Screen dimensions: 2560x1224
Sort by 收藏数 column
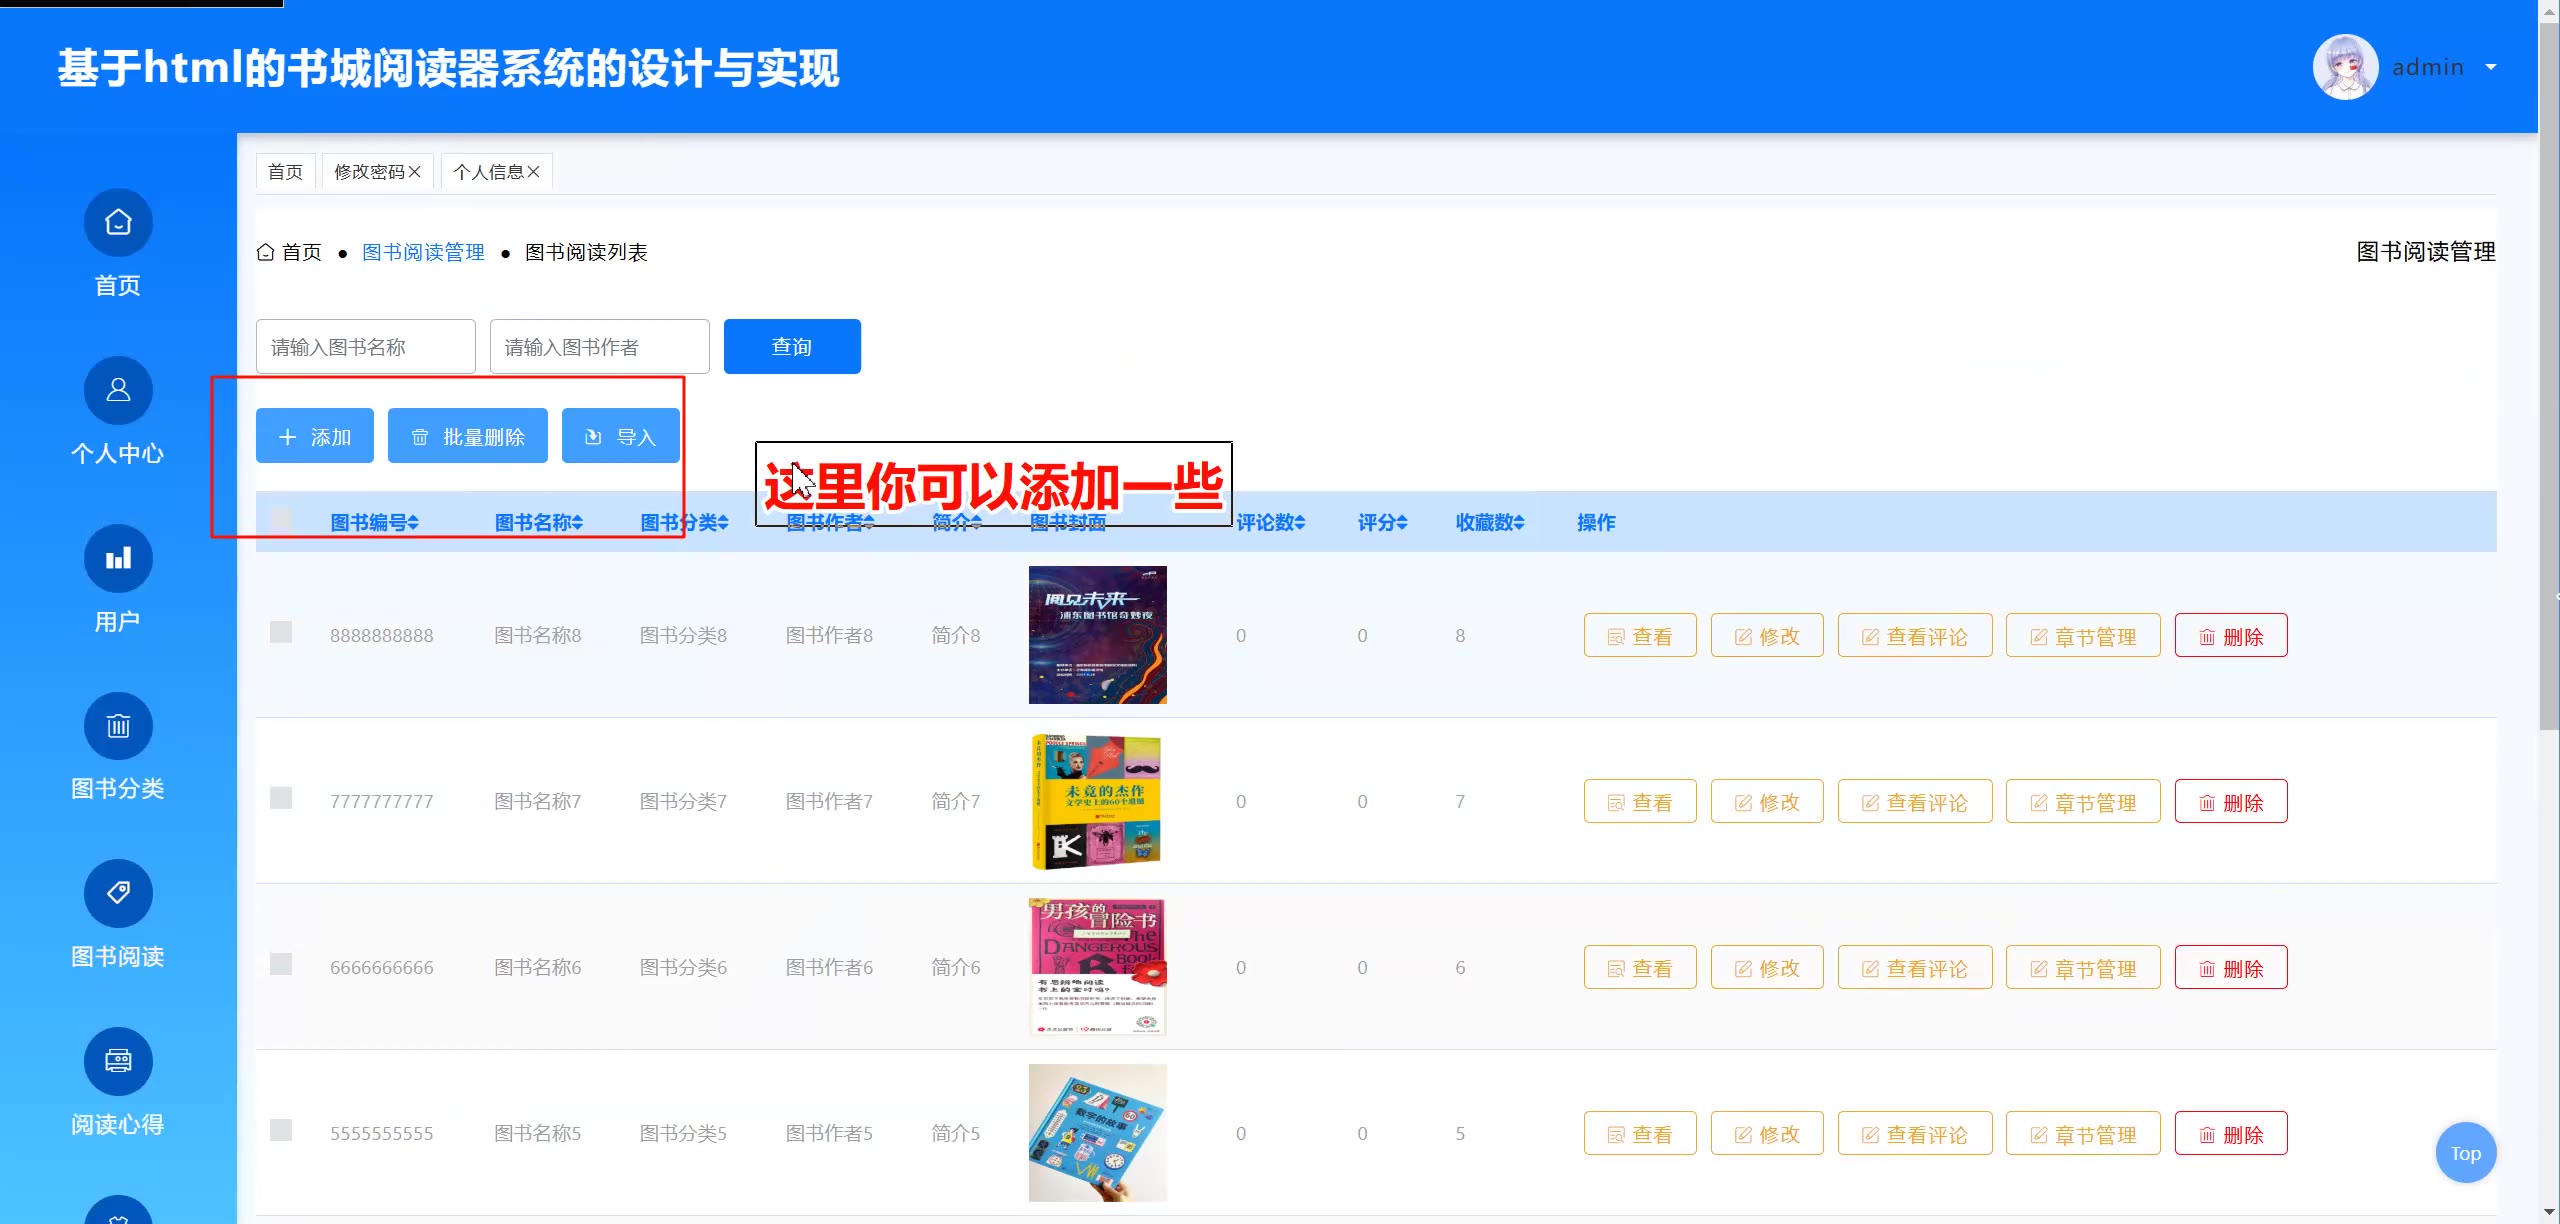pyautogui.click(x=1489, y=522)
